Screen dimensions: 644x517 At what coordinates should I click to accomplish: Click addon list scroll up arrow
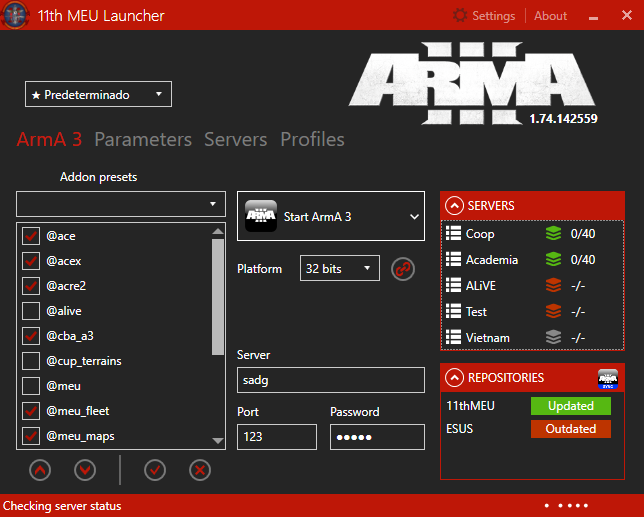point(218,231)
